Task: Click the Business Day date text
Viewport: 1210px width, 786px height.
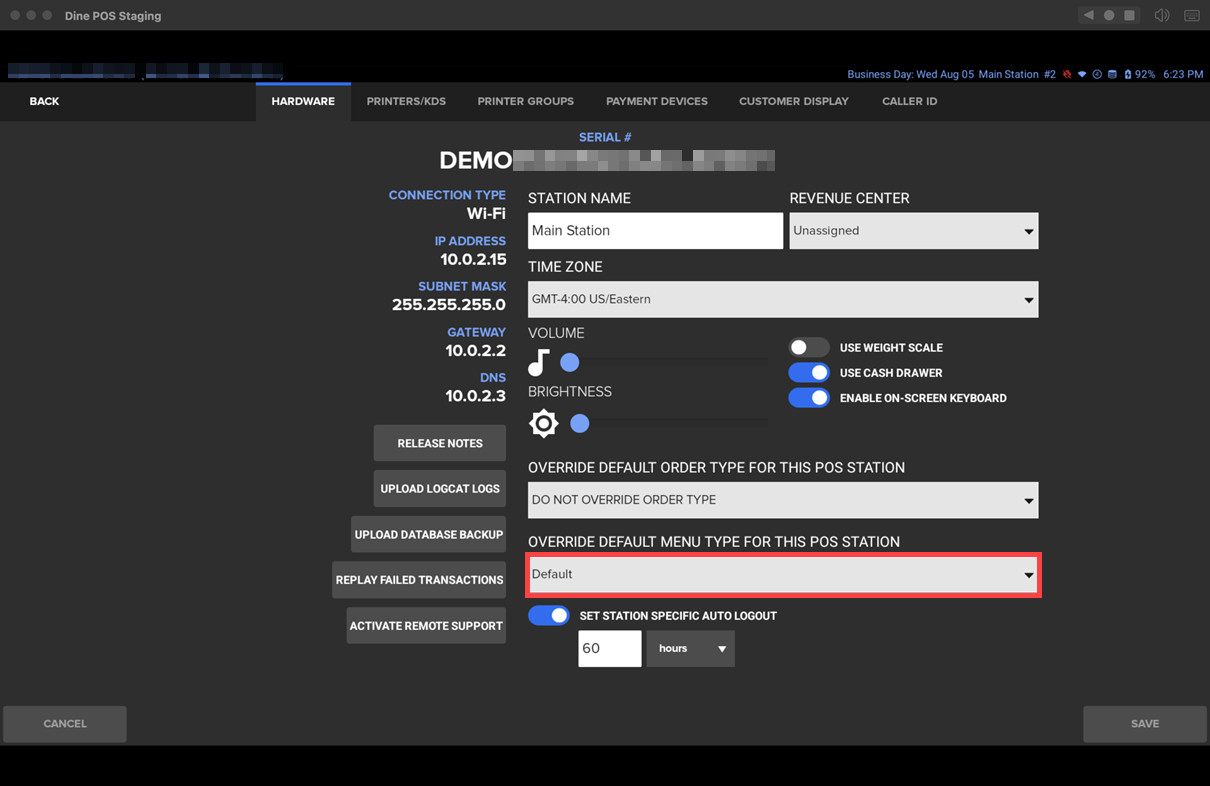Action: coord(911,74)
